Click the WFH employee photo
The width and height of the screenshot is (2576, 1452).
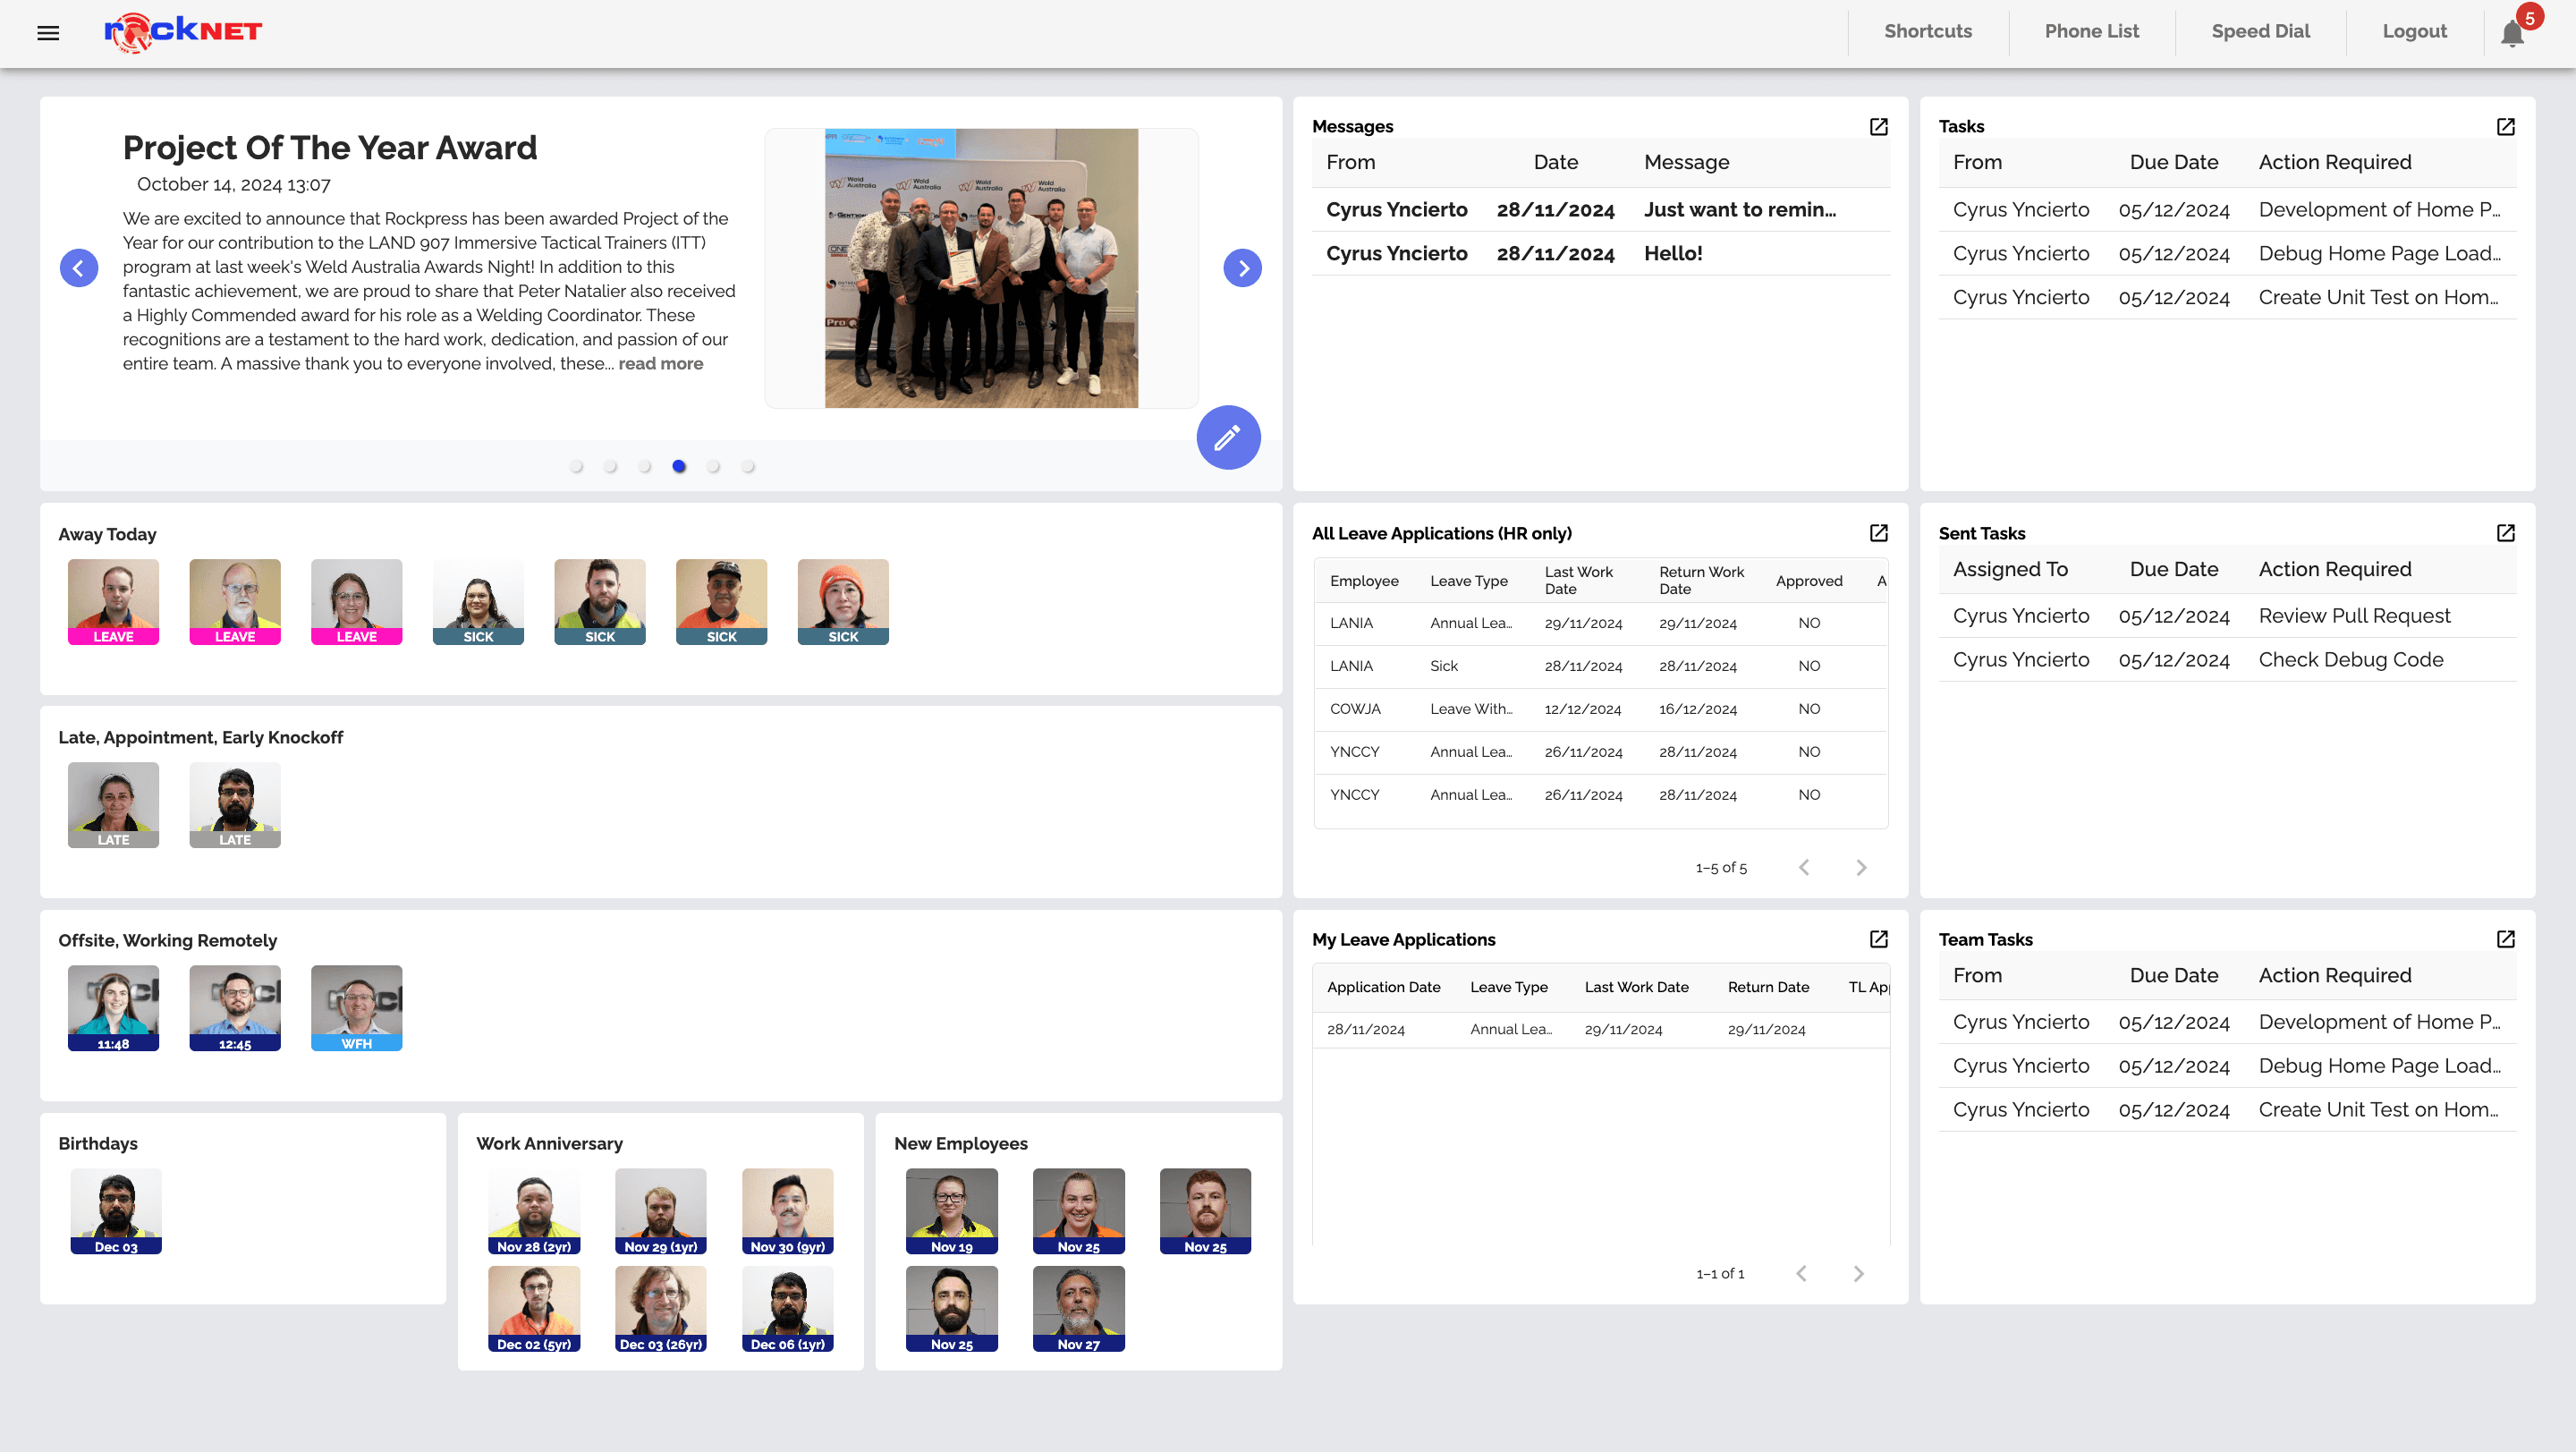356,1008
